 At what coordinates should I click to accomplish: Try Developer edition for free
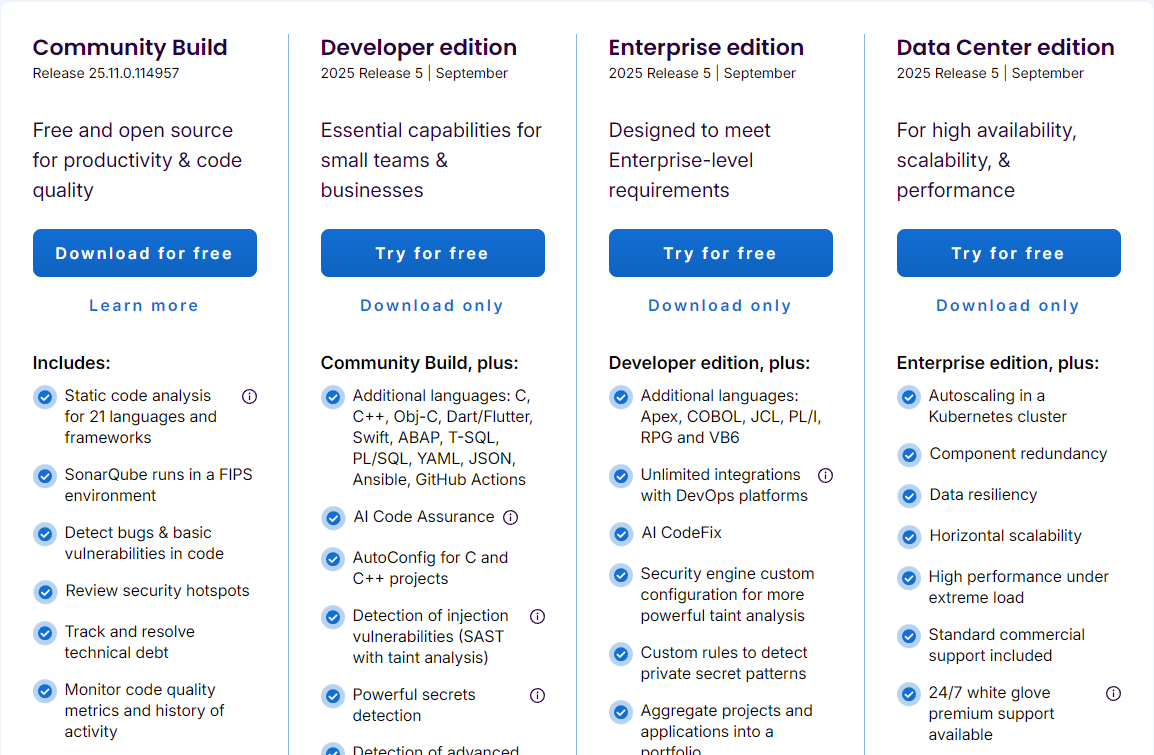[x=432, y=253]
